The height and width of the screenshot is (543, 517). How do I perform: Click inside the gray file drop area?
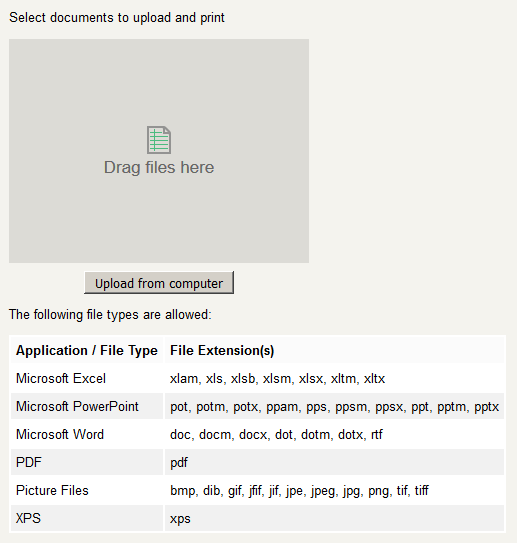[159, 151]
